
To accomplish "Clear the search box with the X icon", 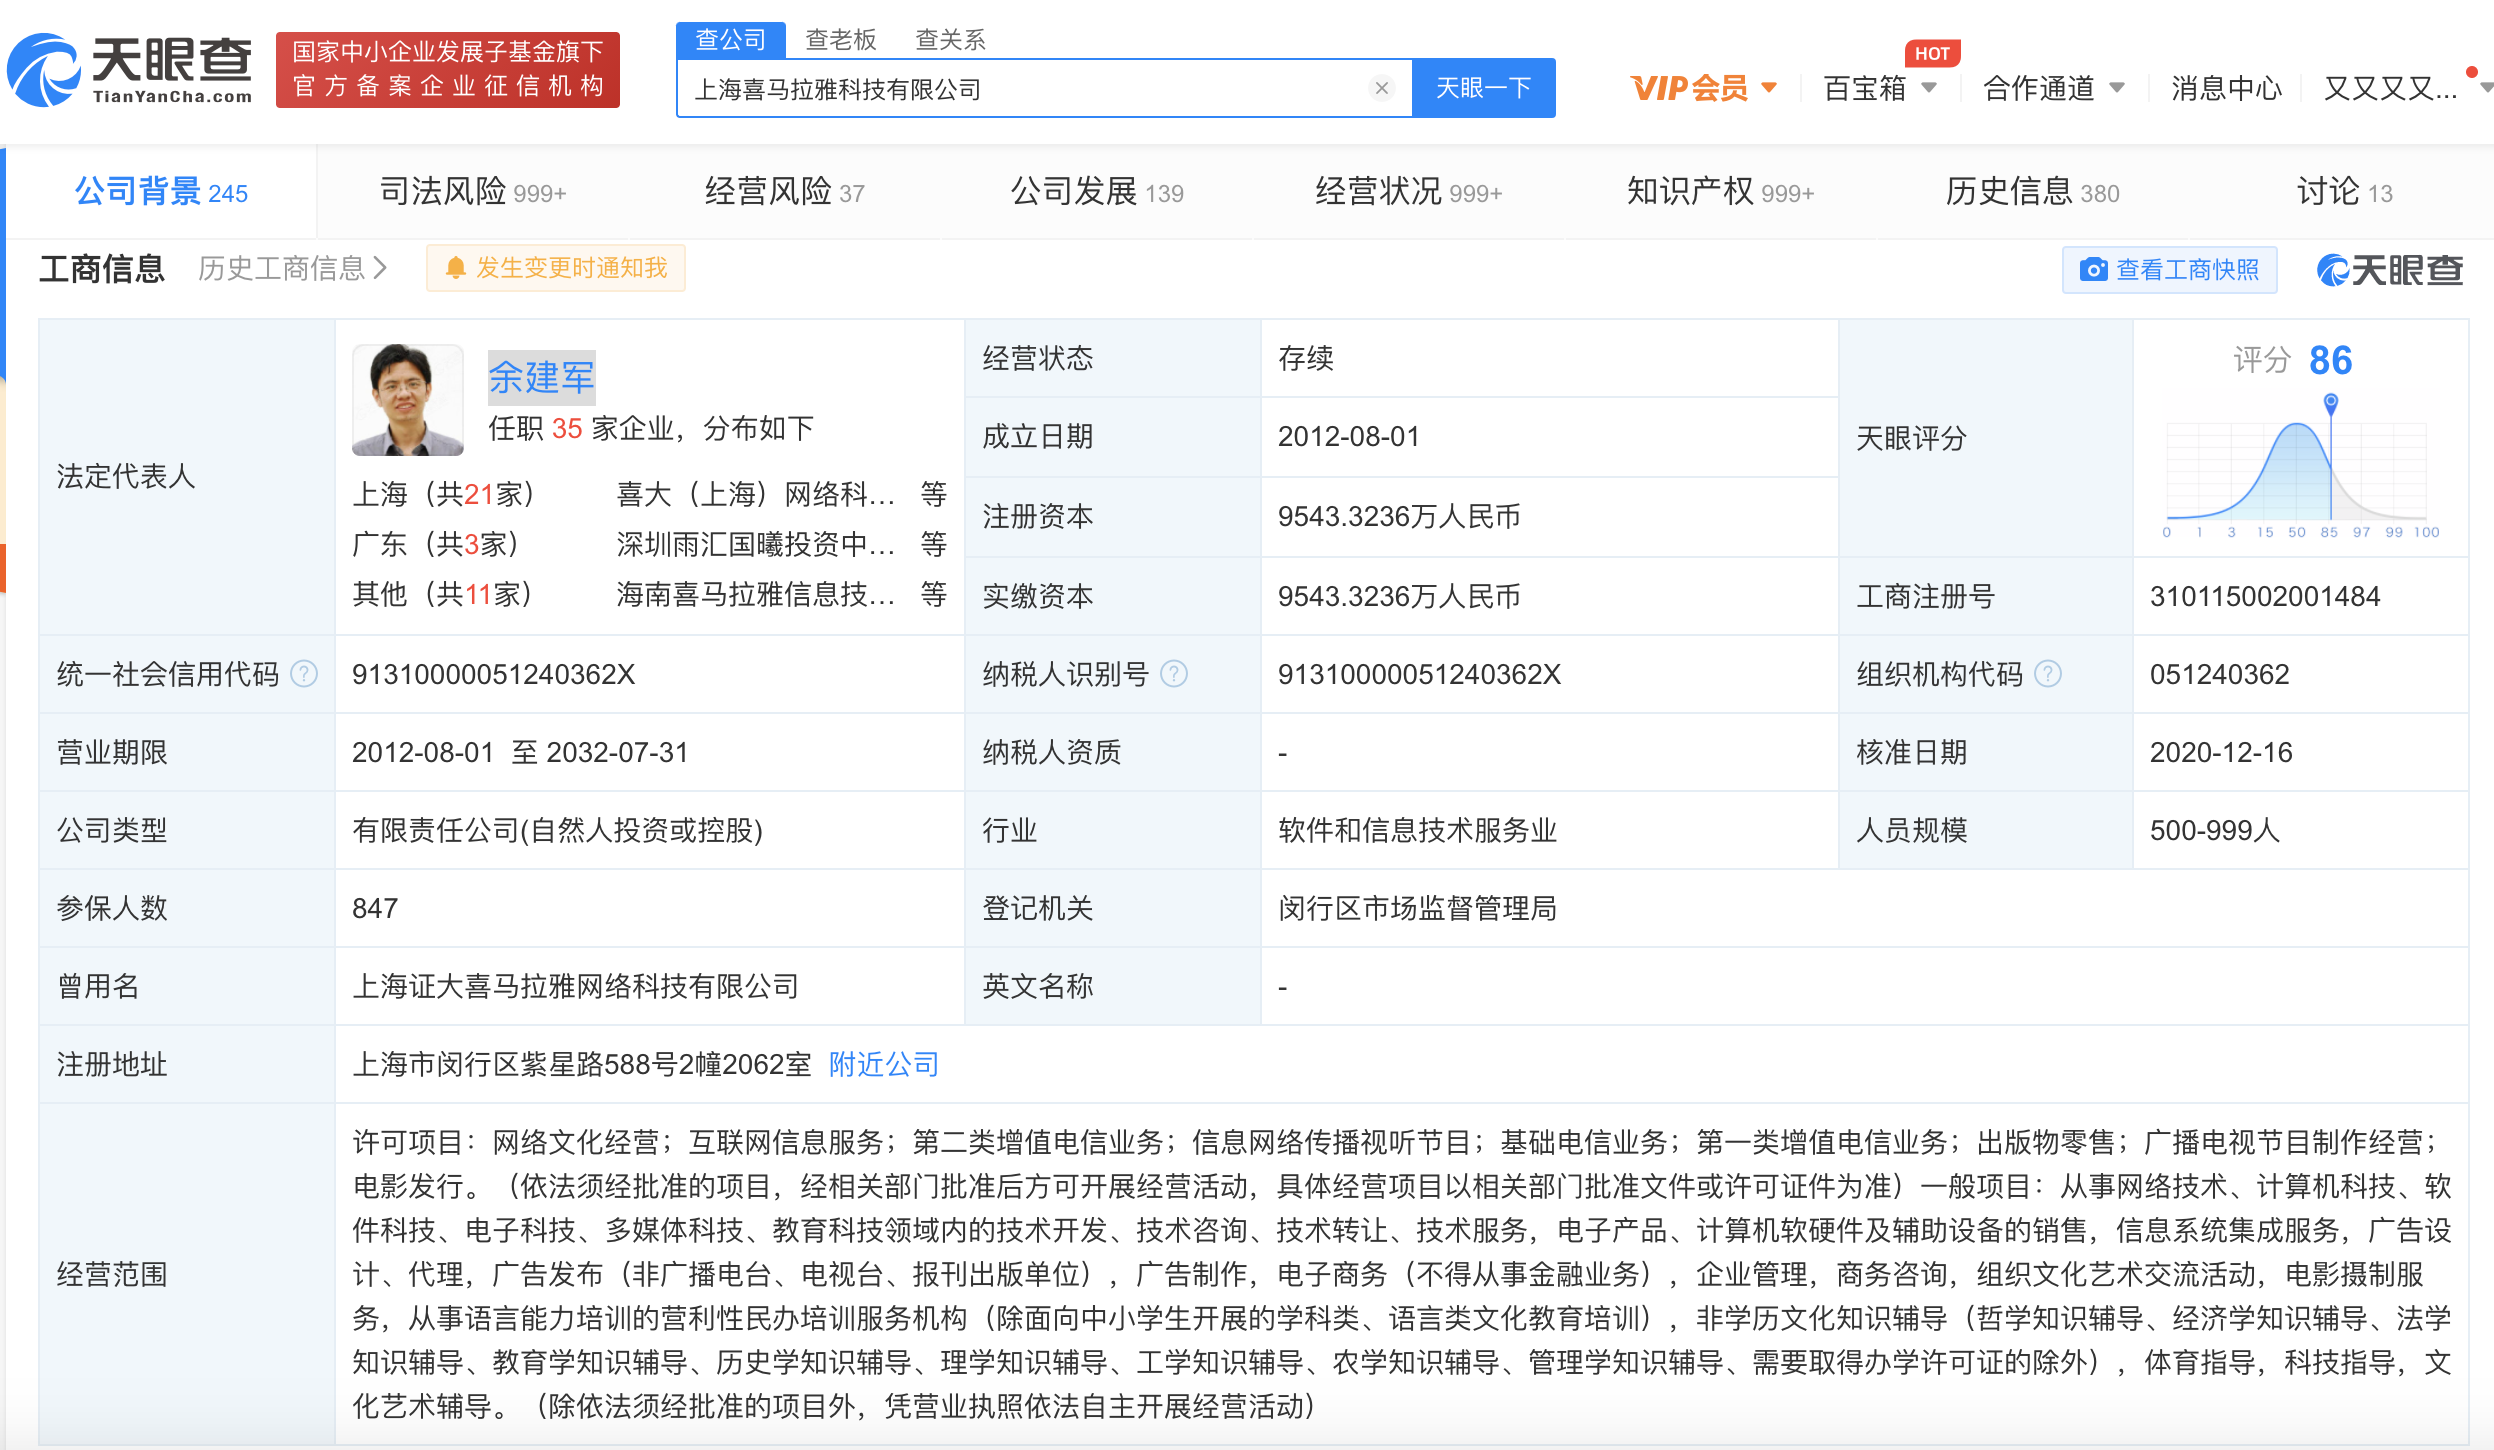I will 1382,88.
